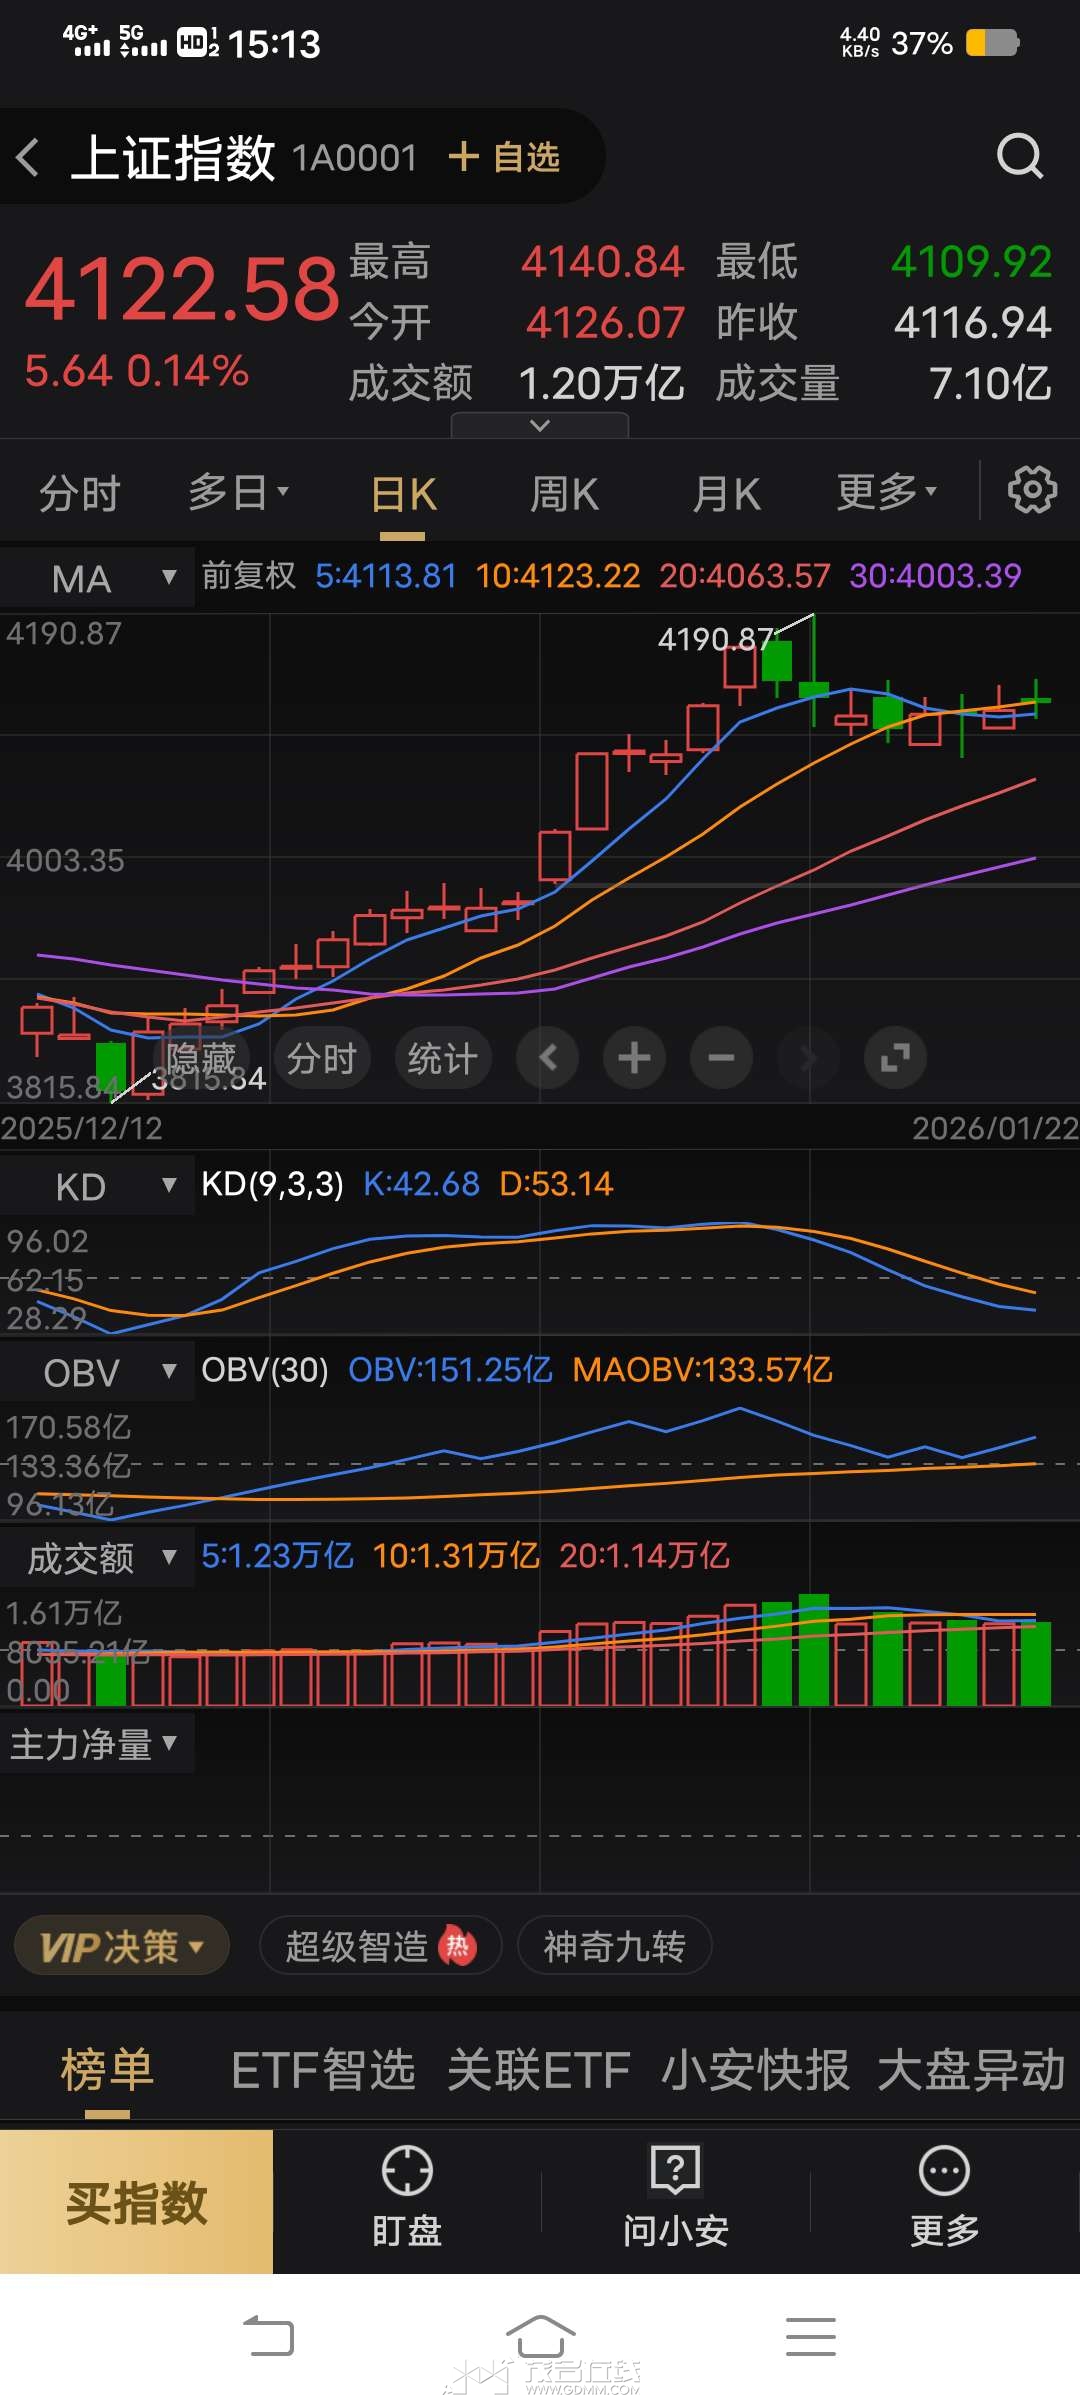Hide chart toolbar via 隐藏 button
The height and width of the screenshot is (2400, 1080).
tap(201, 1058)
